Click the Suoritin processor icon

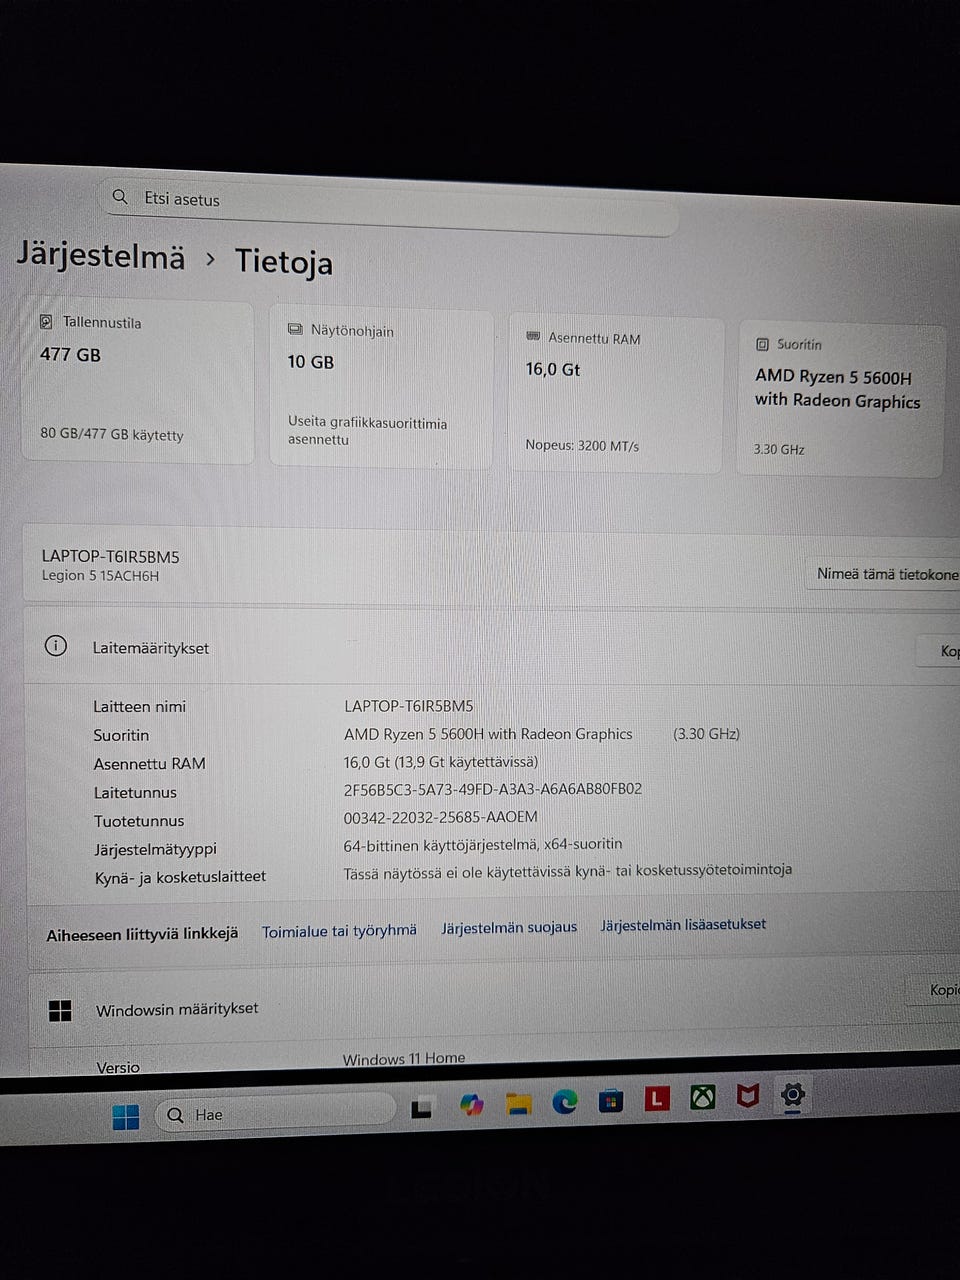coord(762,343)
